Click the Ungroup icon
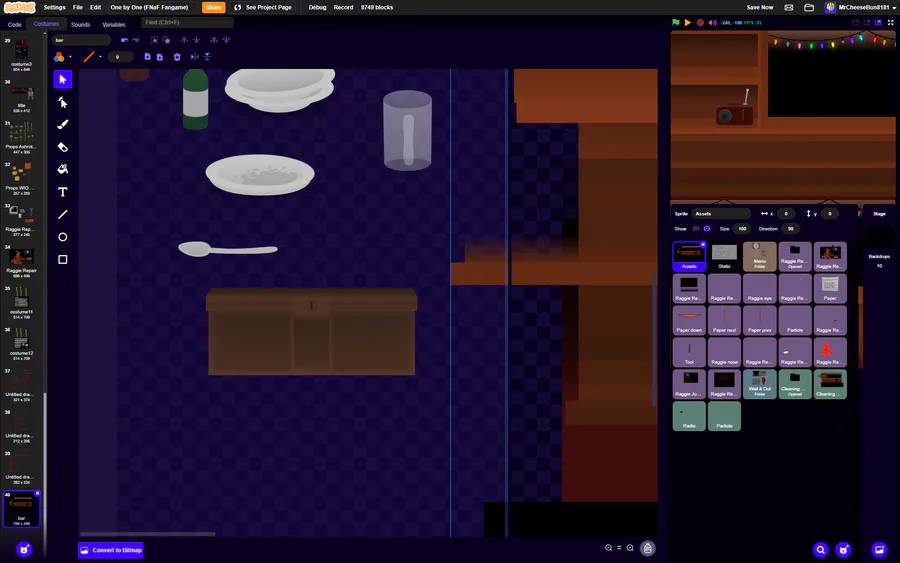Viewport: 900px width, 563px height. point(166,40)
